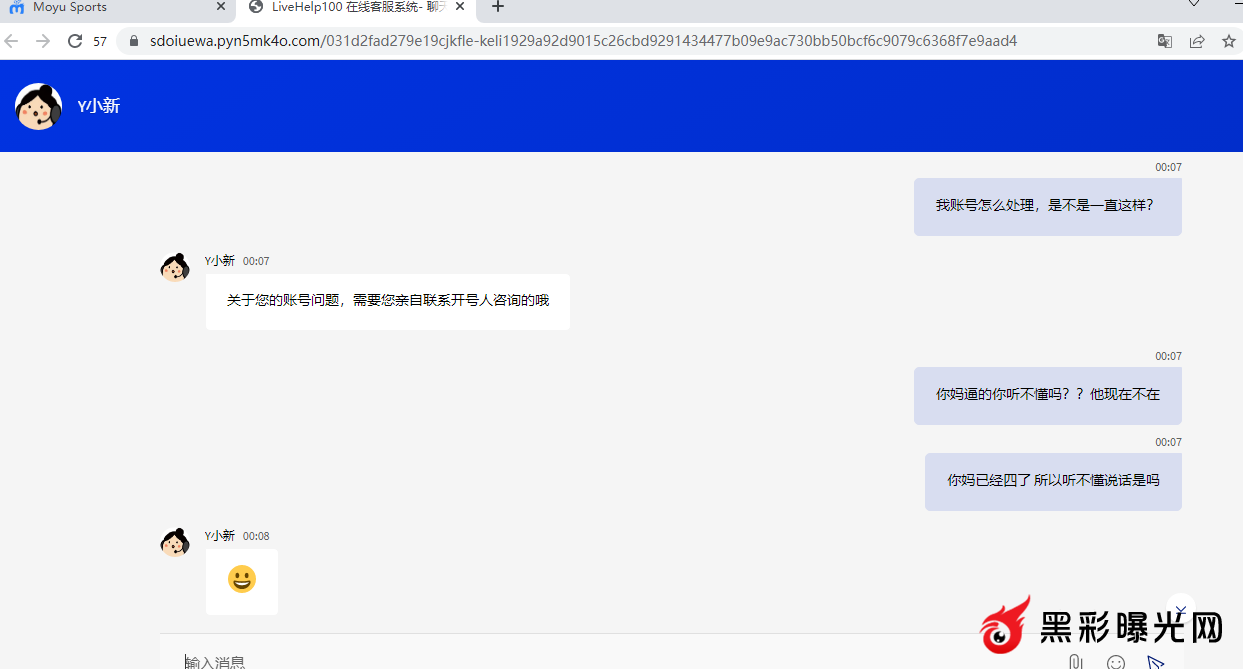Click the share page icon in address bar

1197,41
